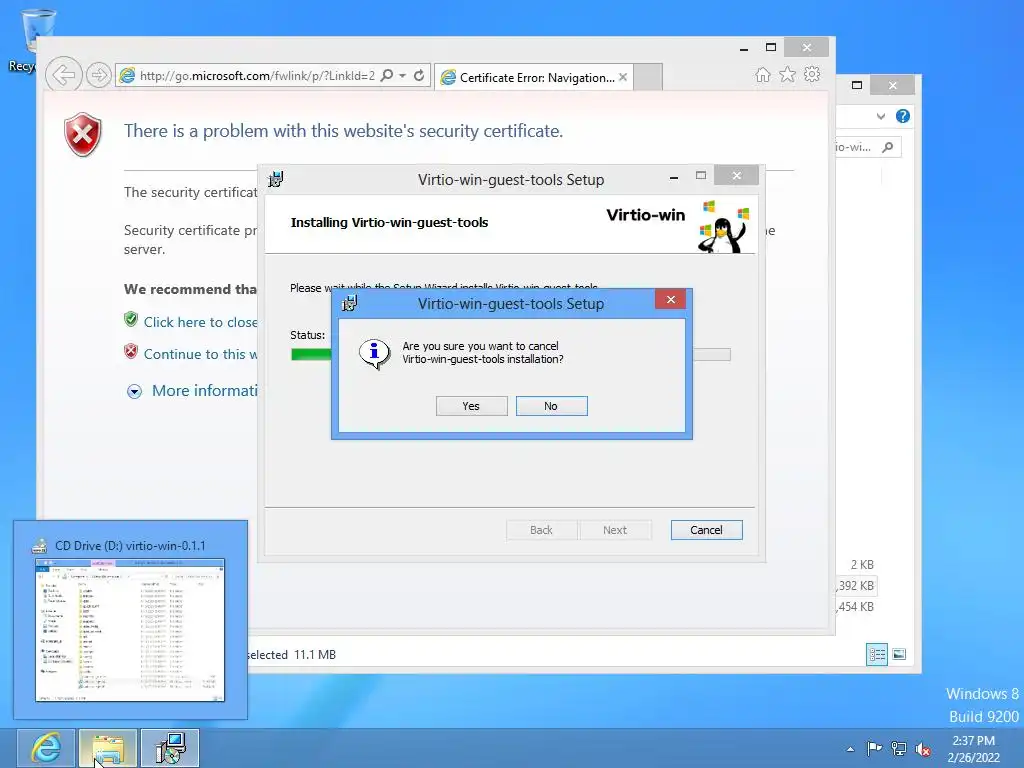Expand the Explorer ribbon chevron

click(881, 116)
